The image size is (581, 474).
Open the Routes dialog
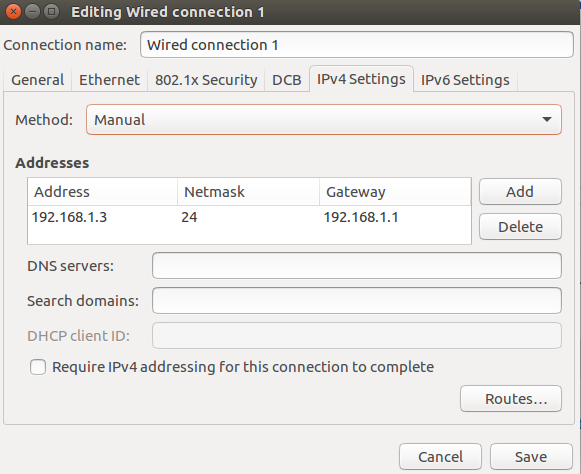pos(511,399)
